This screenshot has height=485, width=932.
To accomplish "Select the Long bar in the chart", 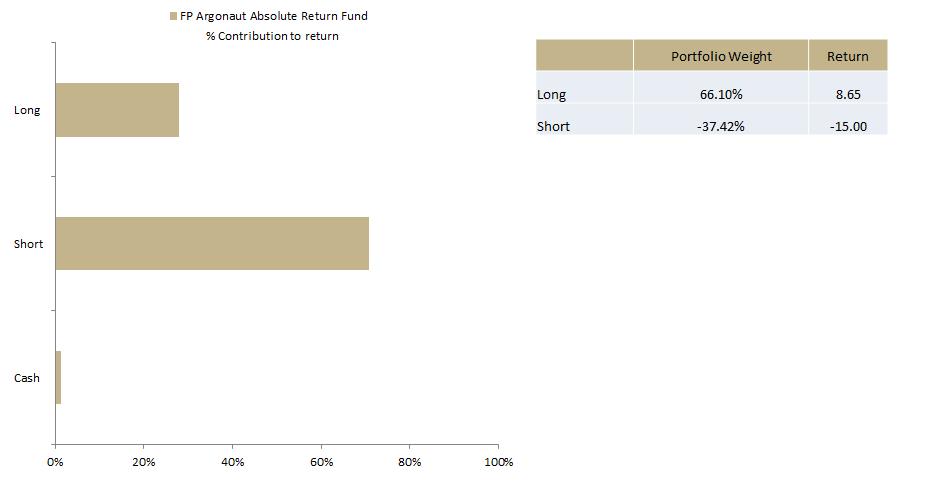I will 117,110.
